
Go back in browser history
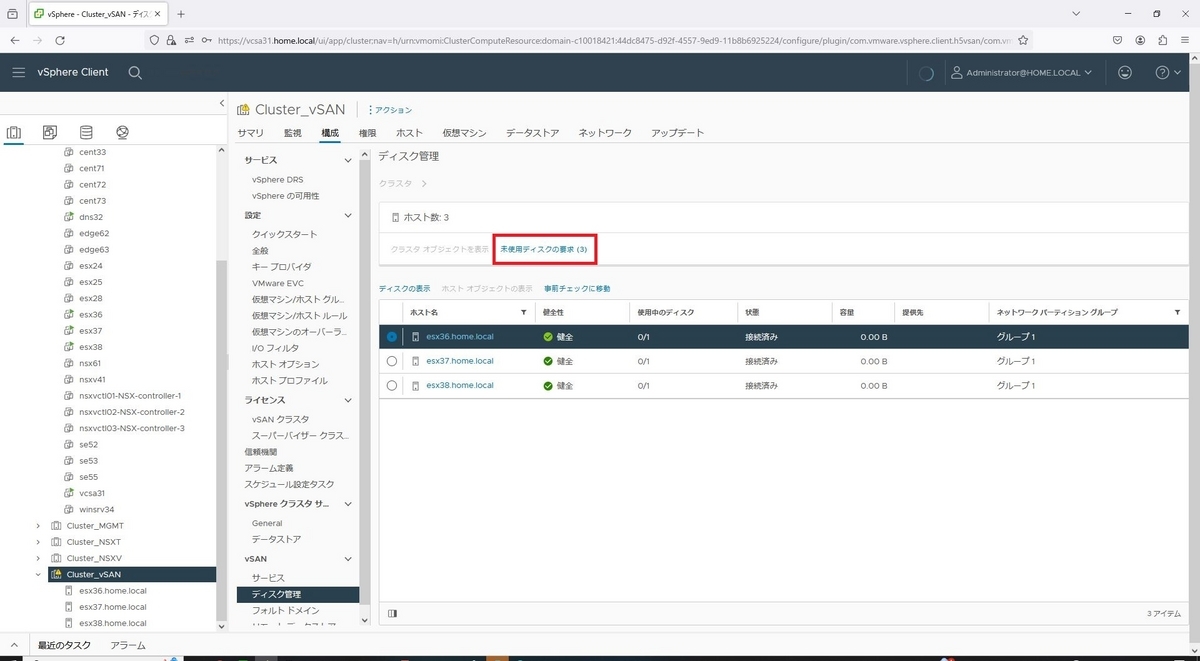pyautogui.click(x=14, y=40)
